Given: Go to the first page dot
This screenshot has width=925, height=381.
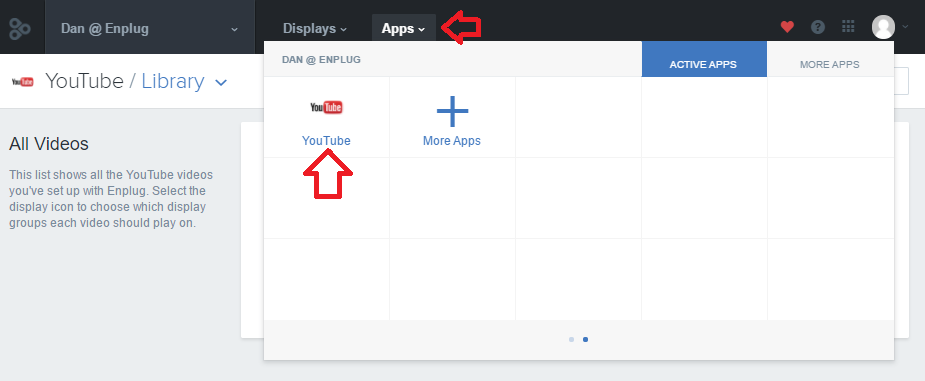Looking at the screenshot, I should tap(571, 340).
